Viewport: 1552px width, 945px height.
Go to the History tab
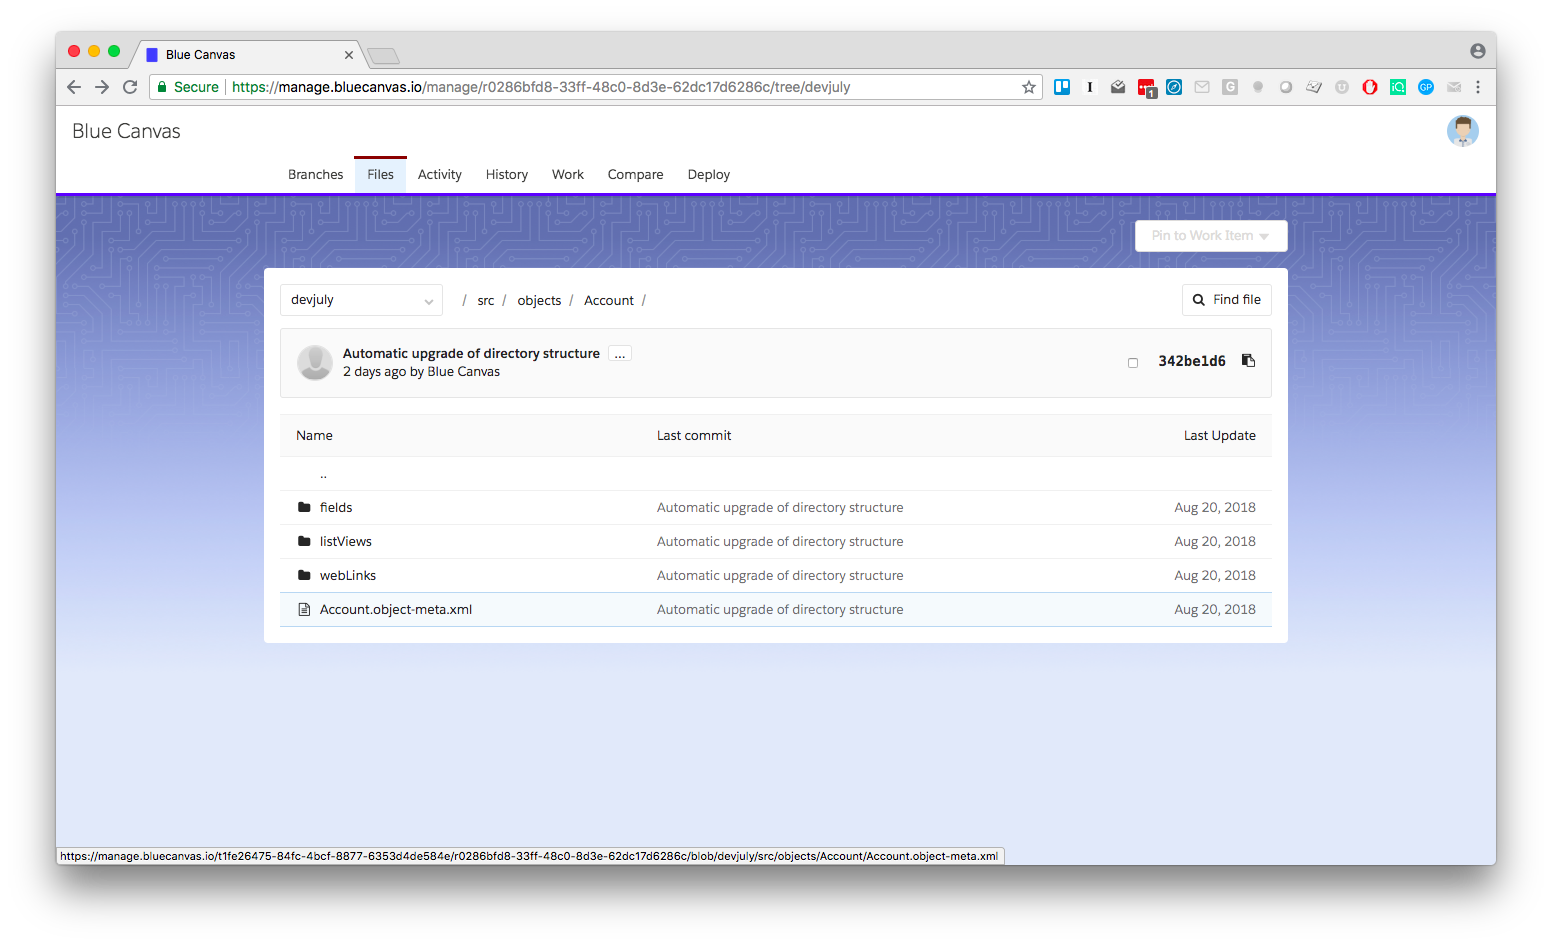click(507, 174)
